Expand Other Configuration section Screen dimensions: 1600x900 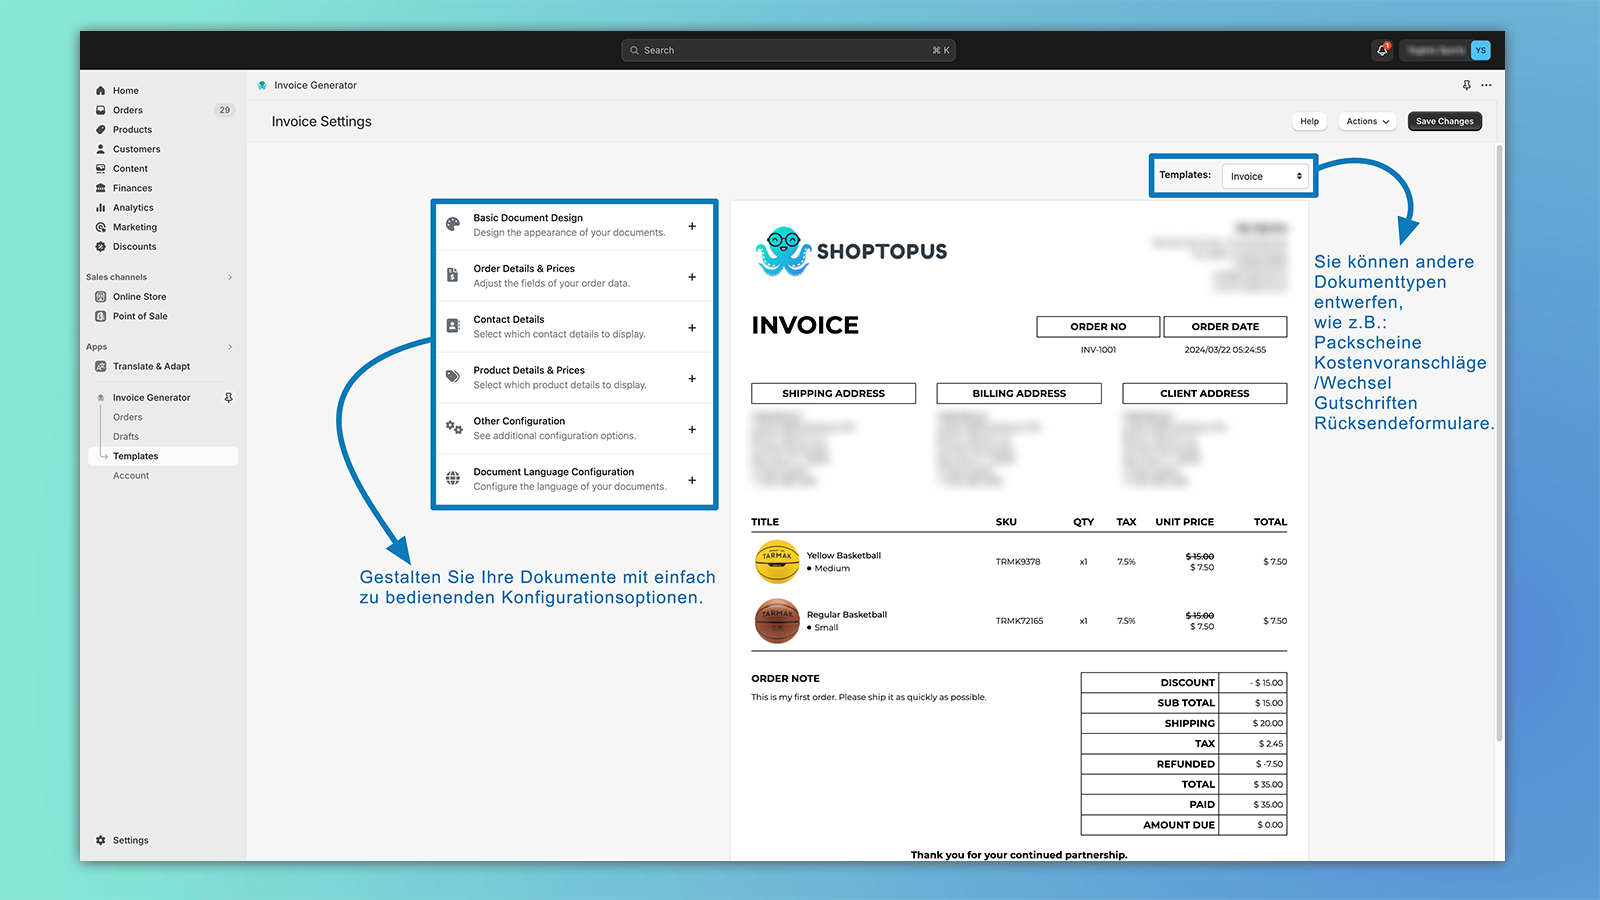pos(692,430)
